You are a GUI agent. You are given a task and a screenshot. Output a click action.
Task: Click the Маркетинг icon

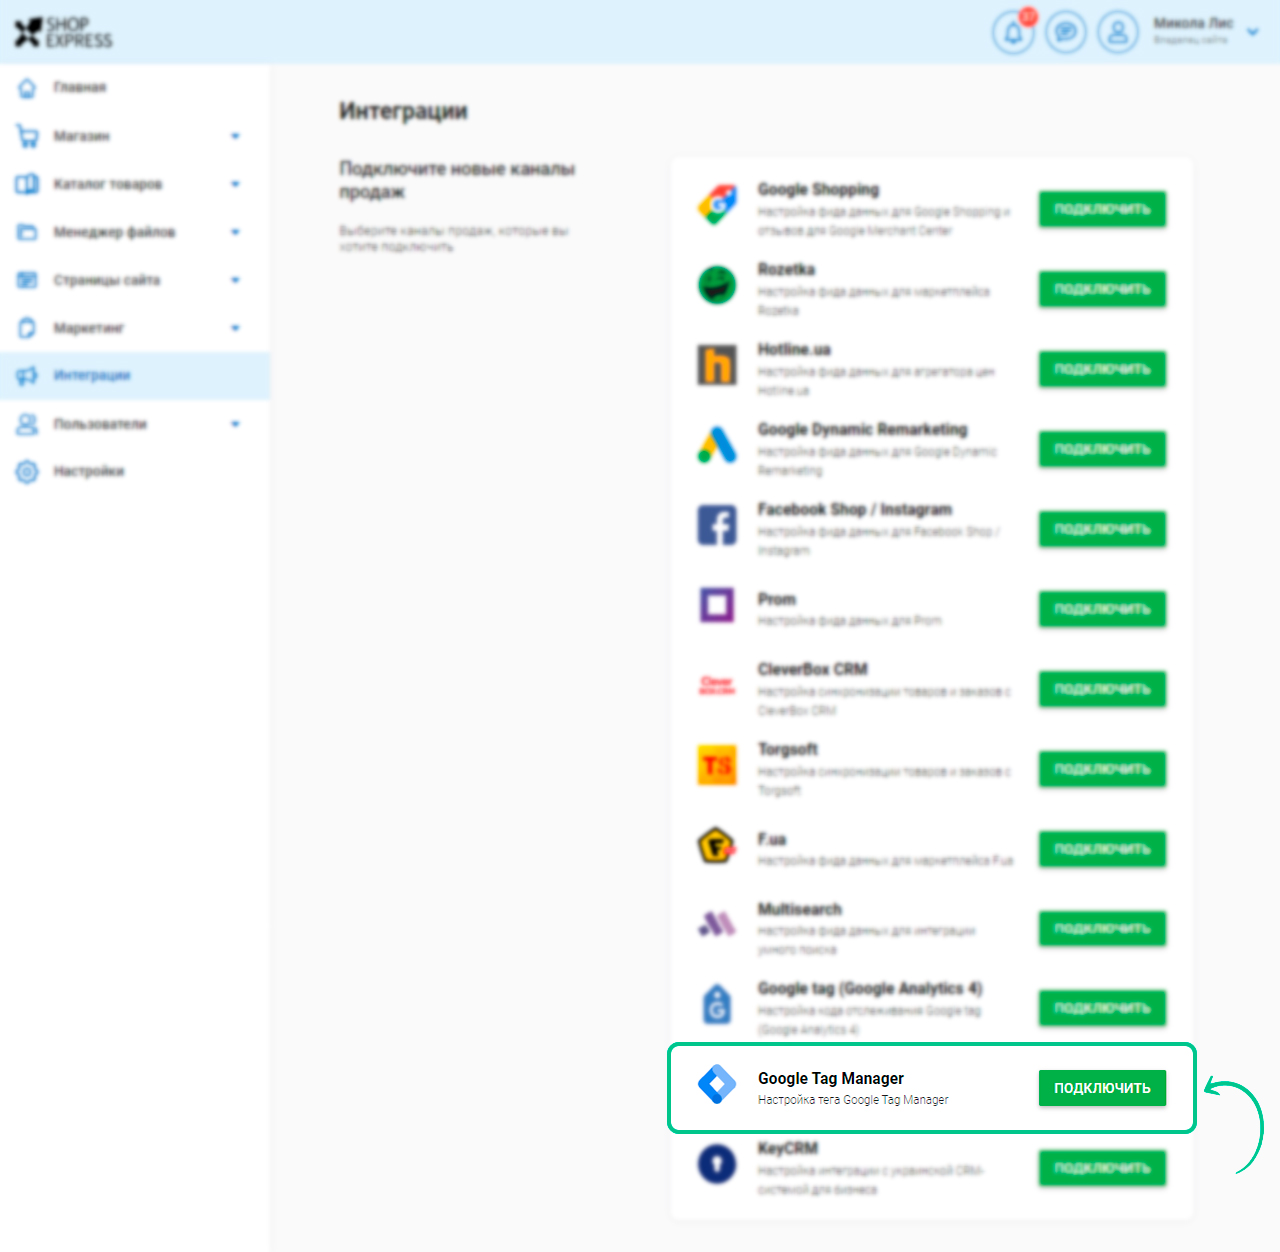[27, 328]
